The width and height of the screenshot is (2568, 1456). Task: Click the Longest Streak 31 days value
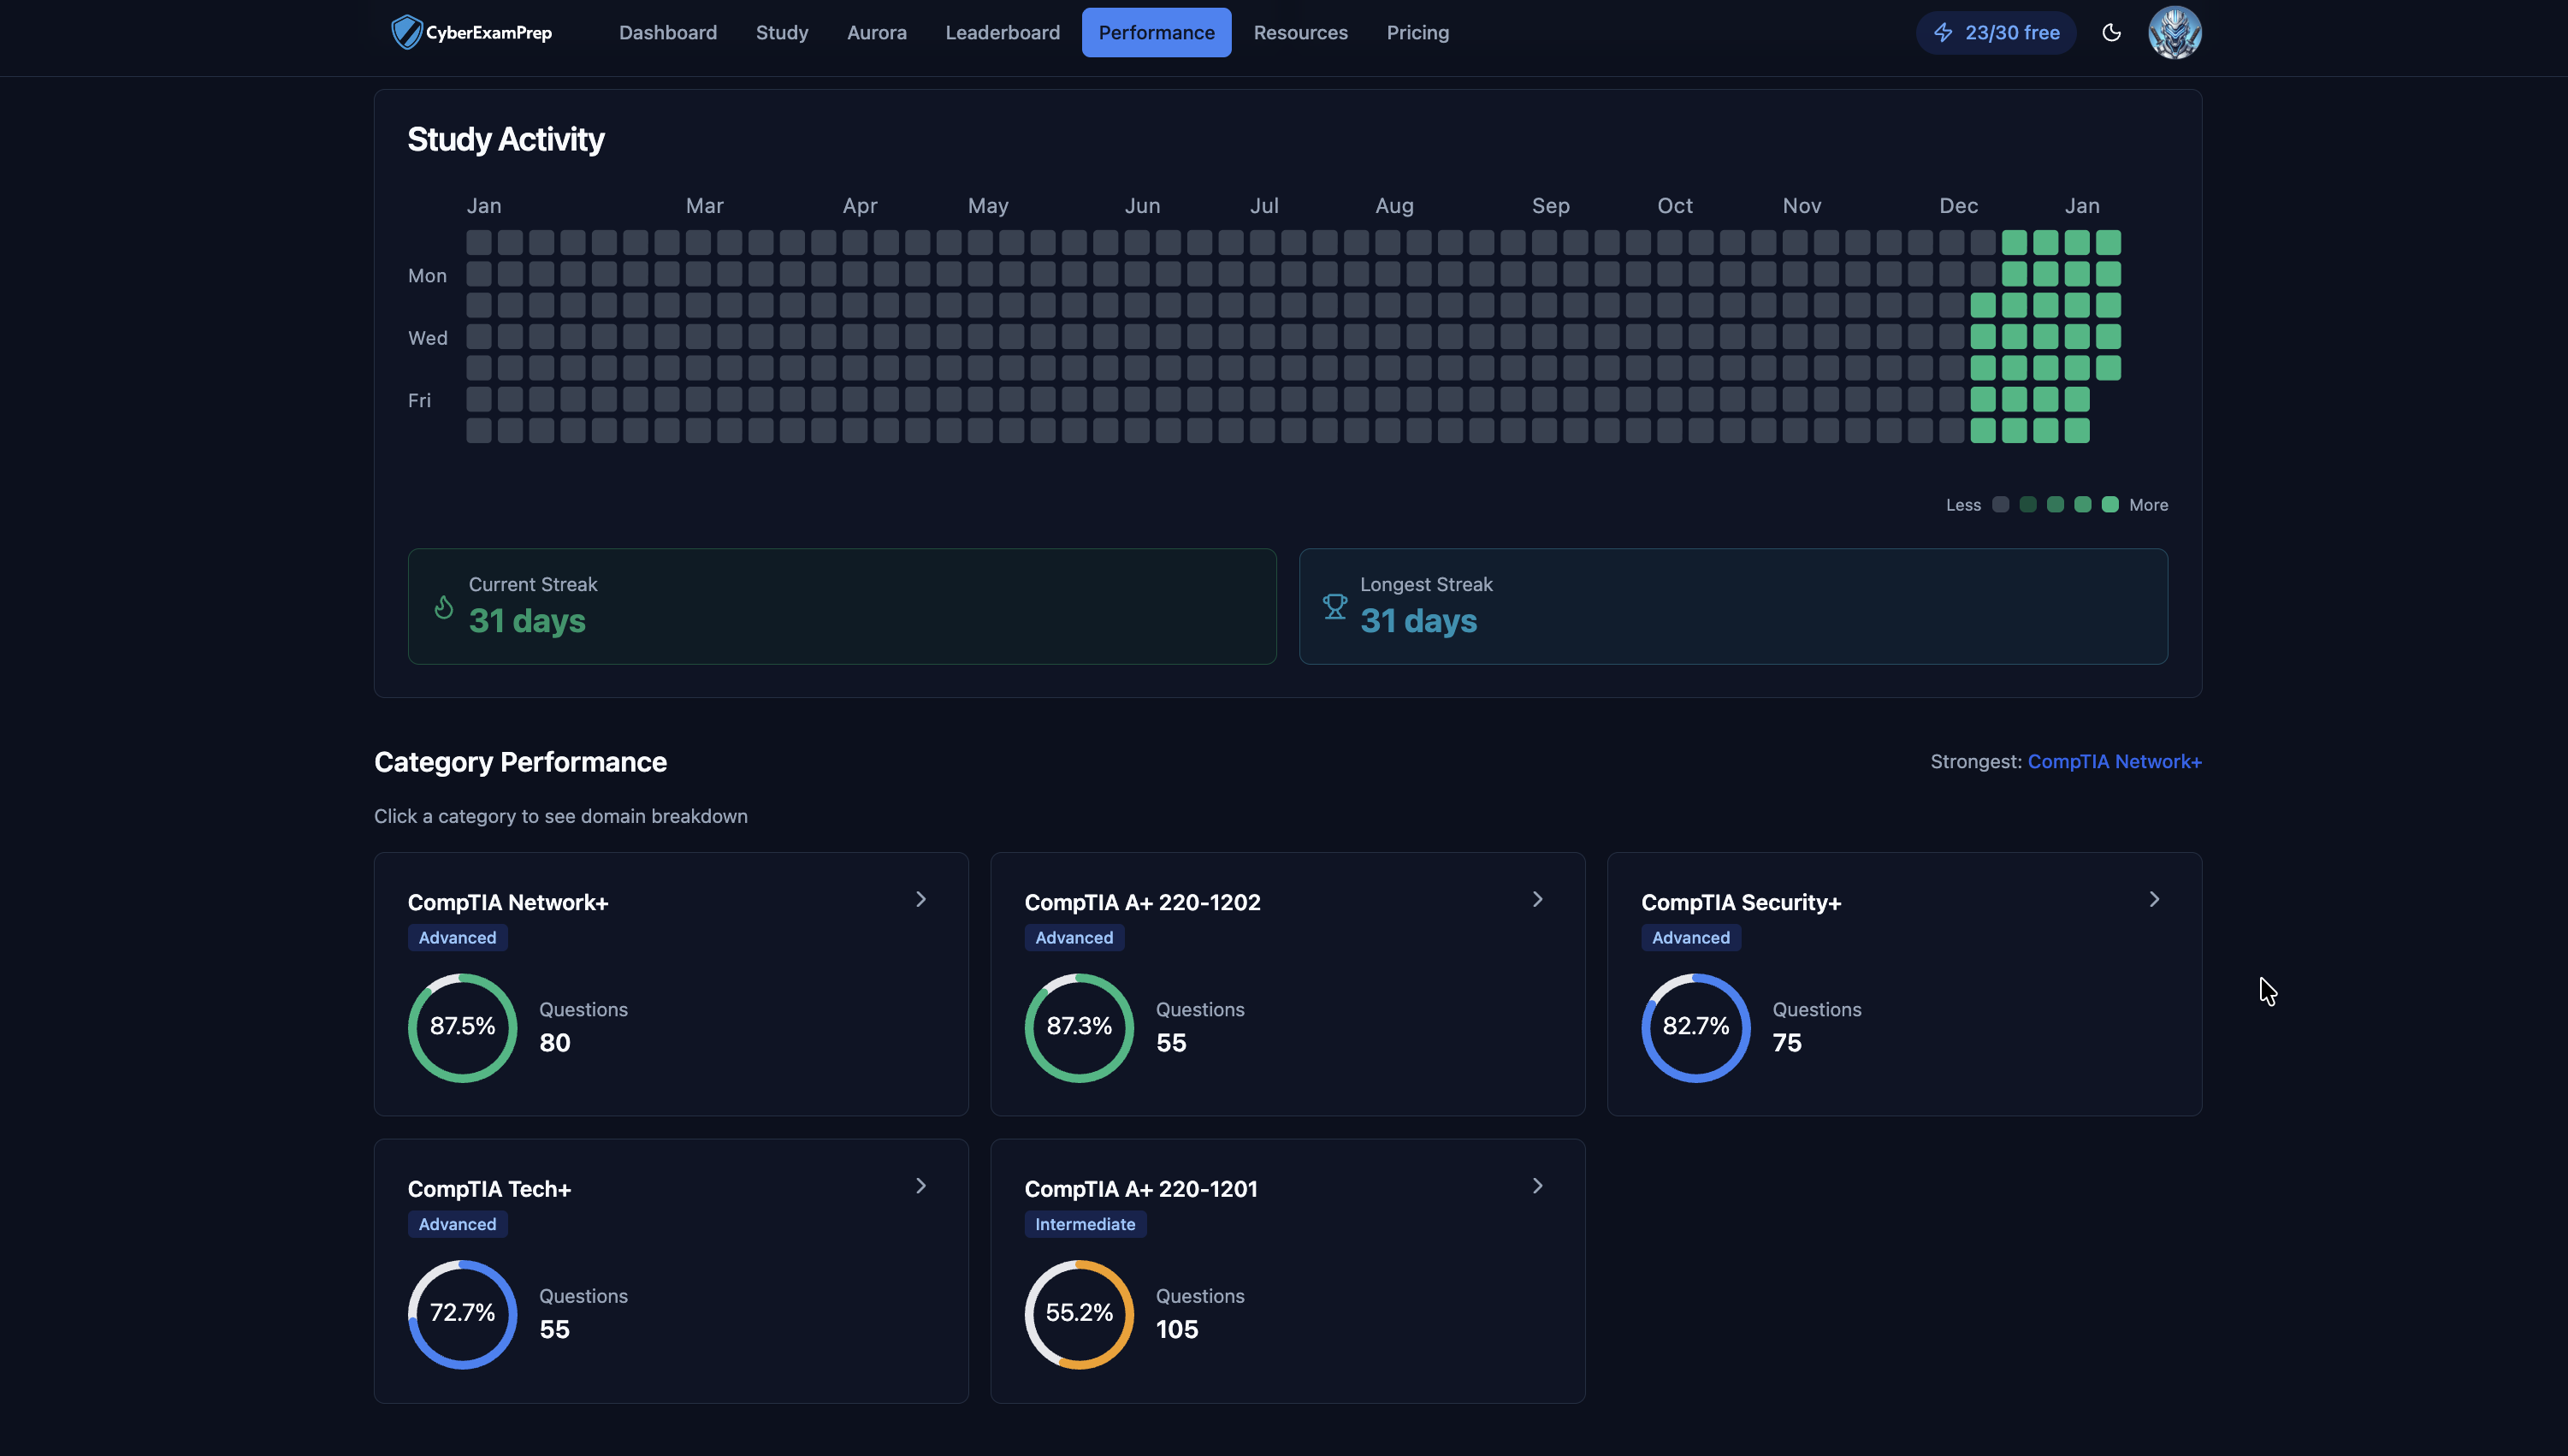tap(1418, 621)
